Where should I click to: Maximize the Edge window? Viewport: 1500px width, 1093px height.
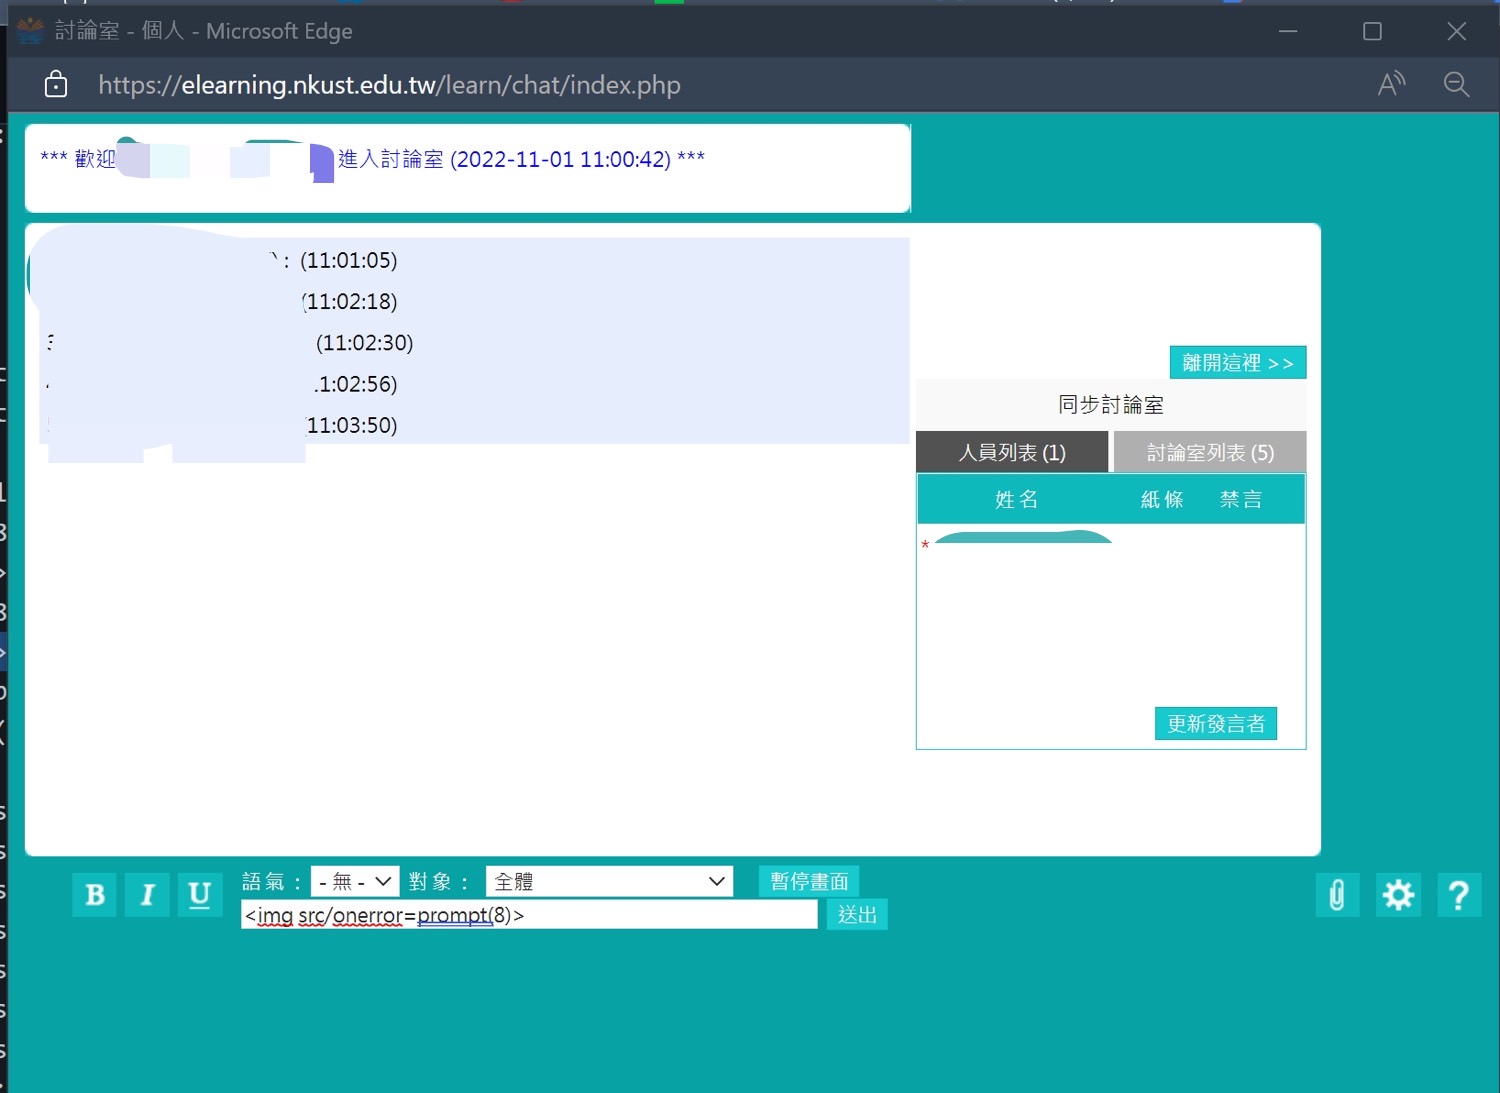[1372, 31]
